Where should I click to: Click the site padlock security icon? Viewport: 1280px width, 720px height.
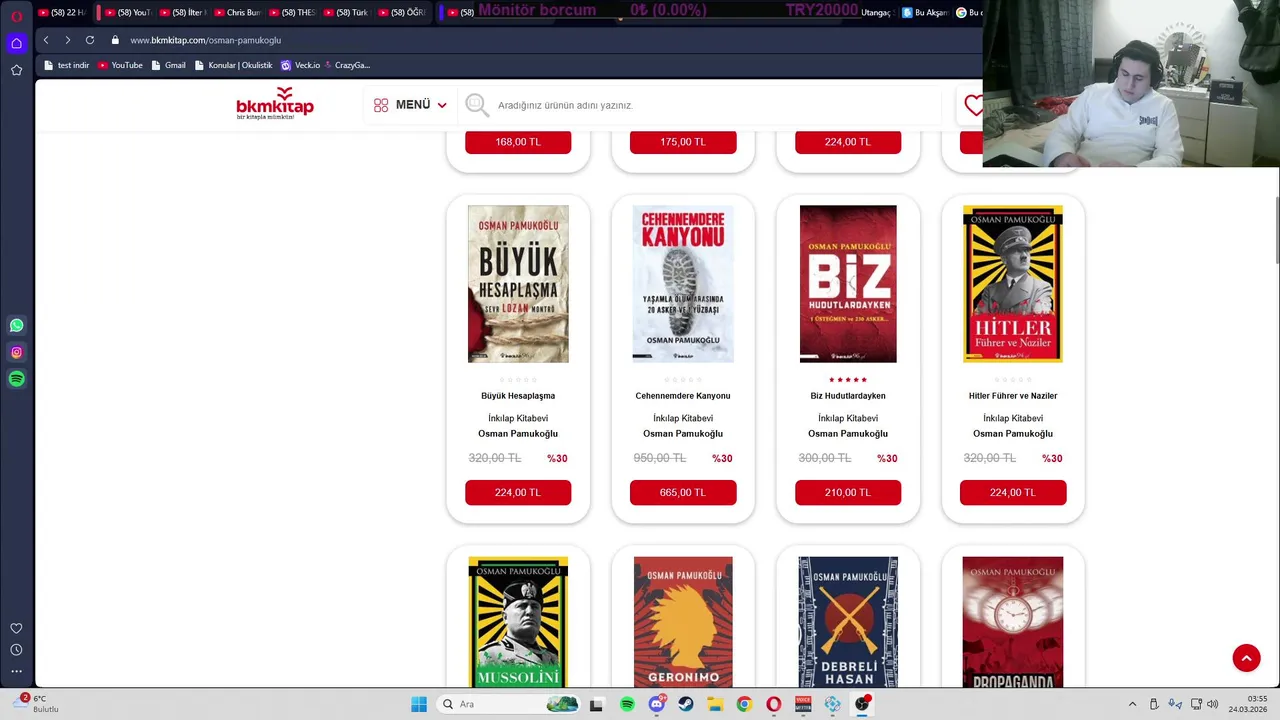pos(115,40)
